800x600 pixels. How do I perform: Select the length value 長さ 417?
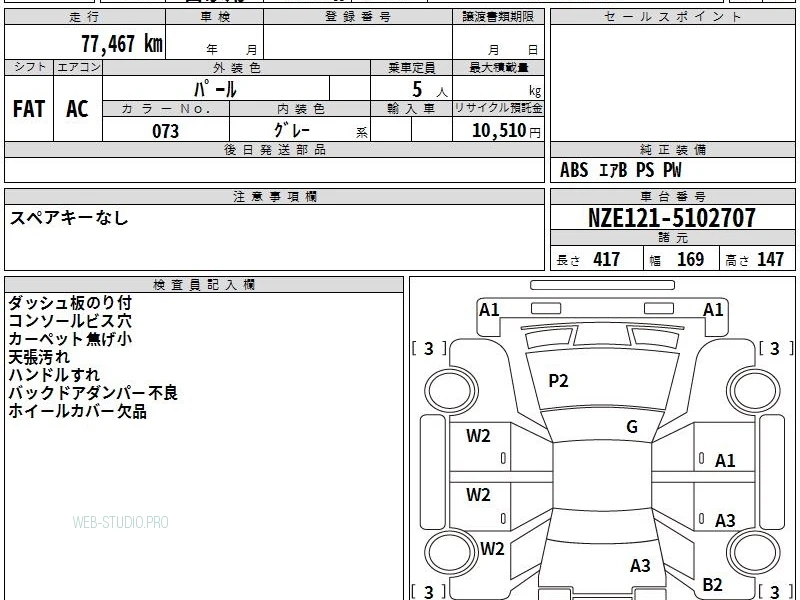point(588,260)
